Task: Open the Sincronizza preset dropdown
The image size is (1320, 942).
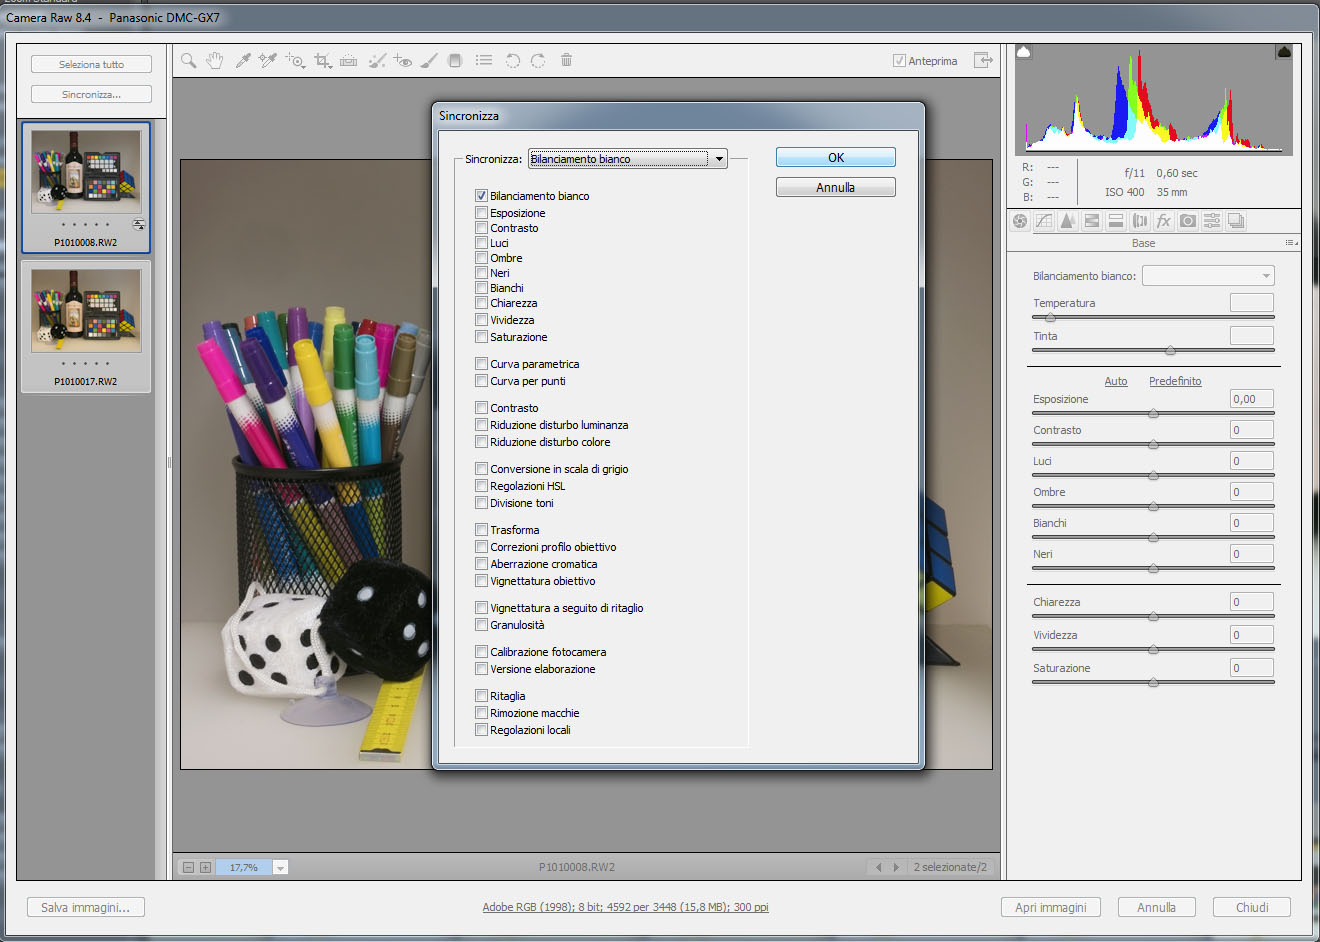Action: 718,159
